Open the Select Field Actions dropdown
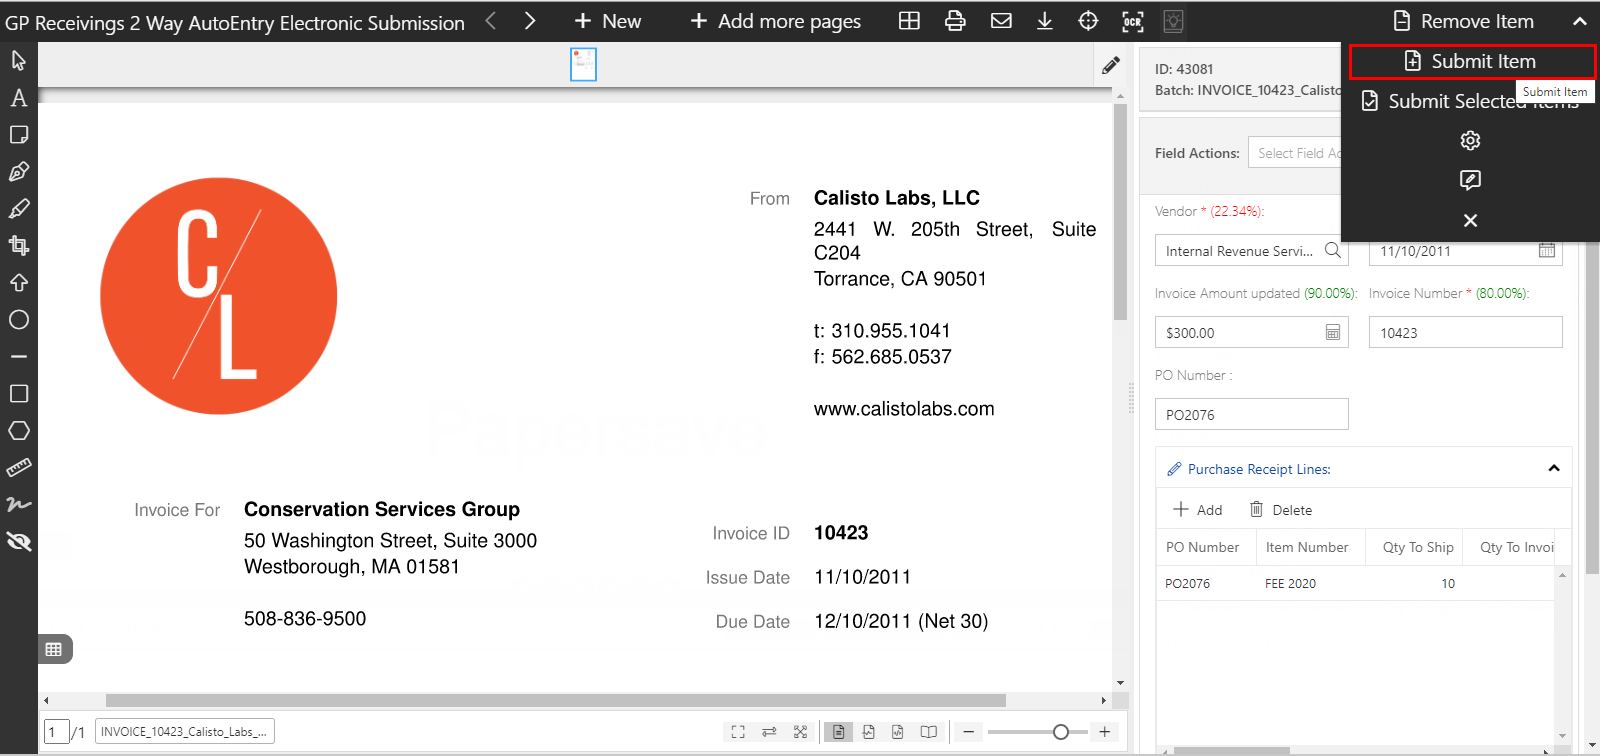 1296,153
